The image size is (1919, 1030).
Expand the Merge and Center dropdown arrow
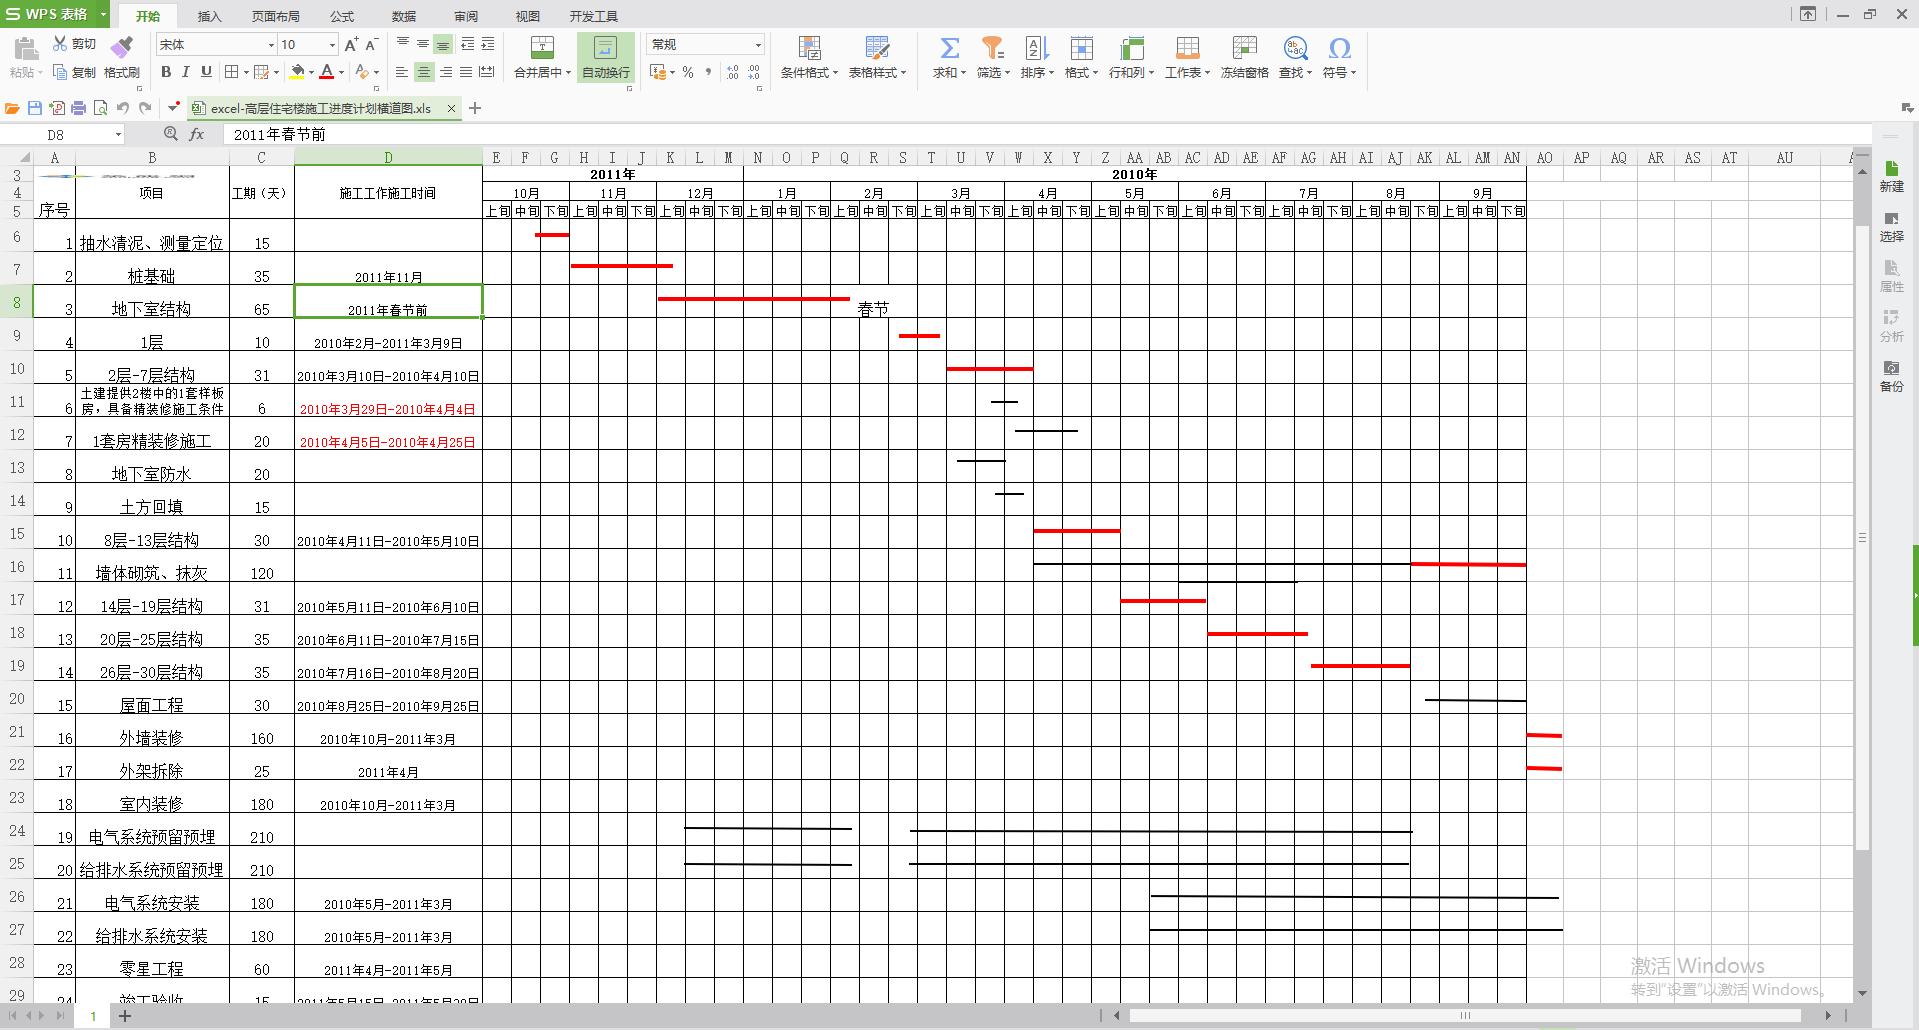(x=568, y=72)
